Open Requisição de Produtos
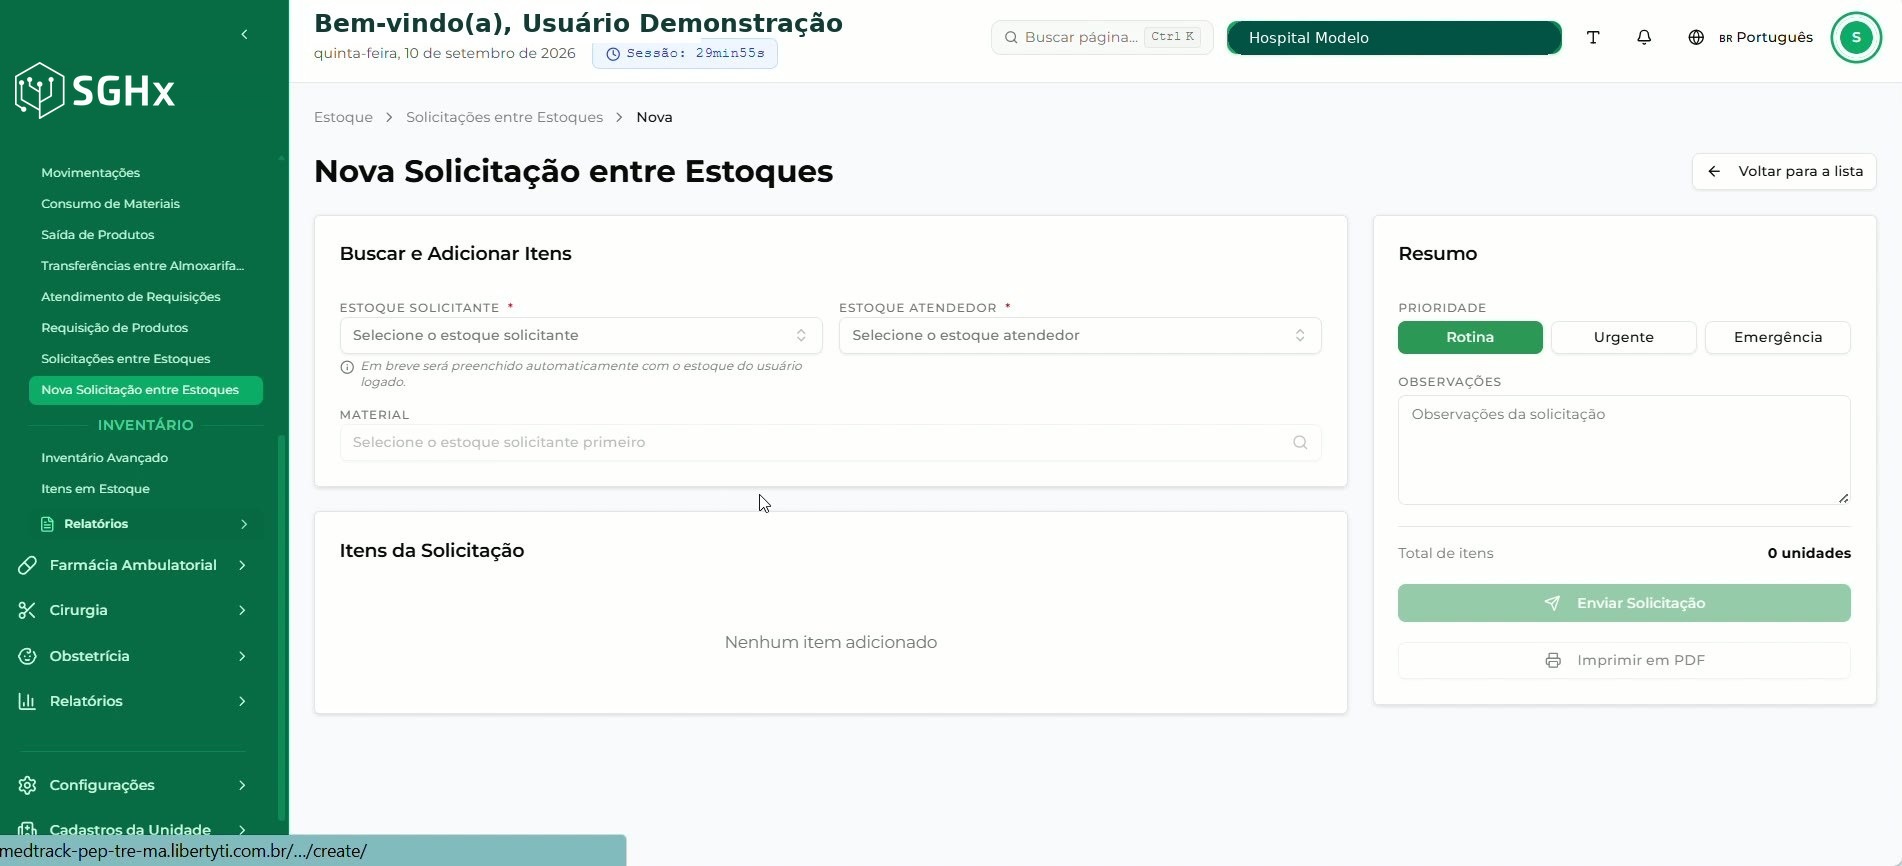Image resolution: width=1902 pixels, height=866 pixels. click(114, 328)
